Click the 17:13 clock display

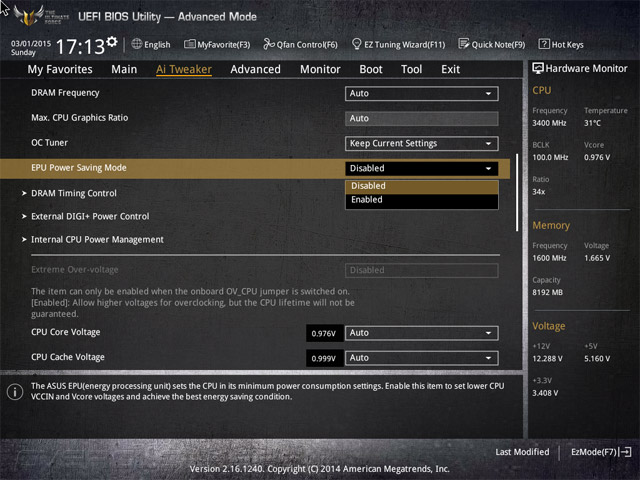click(x=81, y=46)
